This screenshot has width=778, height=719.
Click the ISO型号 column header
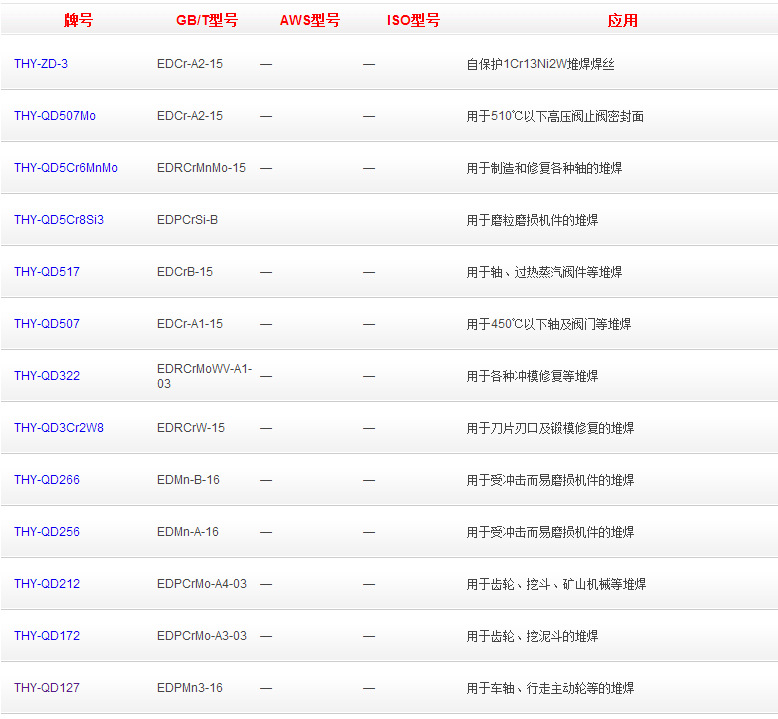point(413,20)
